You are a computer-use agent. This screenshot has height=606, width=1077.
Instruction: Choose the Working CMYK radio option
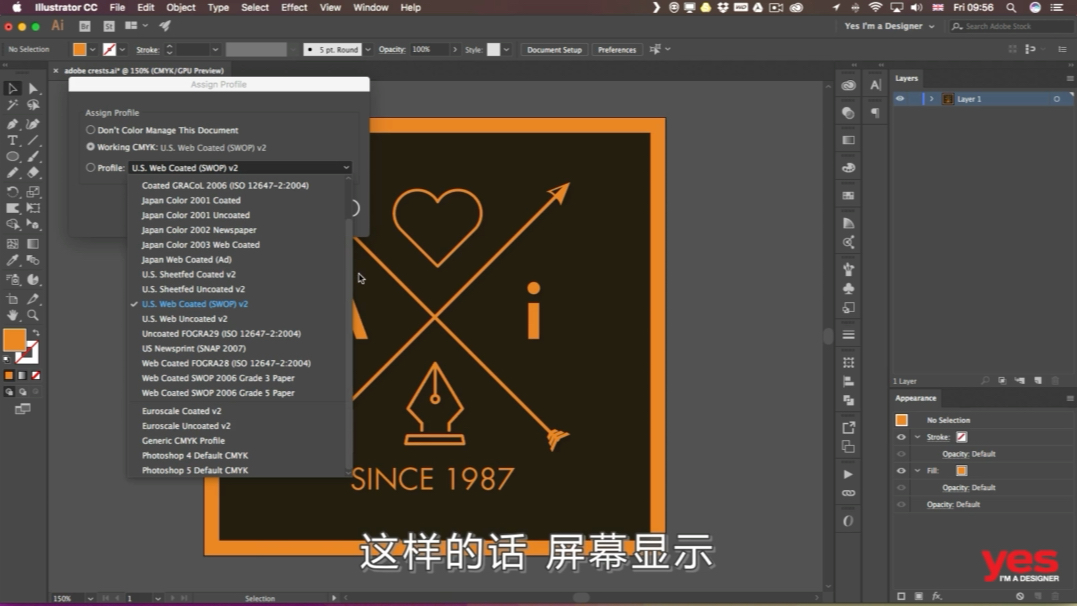tap(90, 147)
